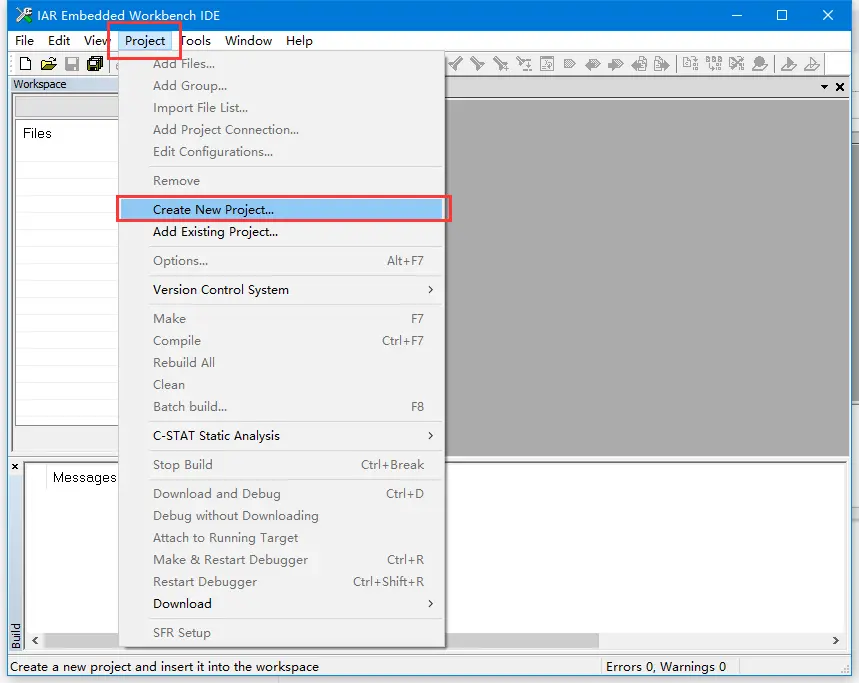Click the Debug without Downloading toolbar icon
Screen dimensions: 859x683
[x=812, y=64]
